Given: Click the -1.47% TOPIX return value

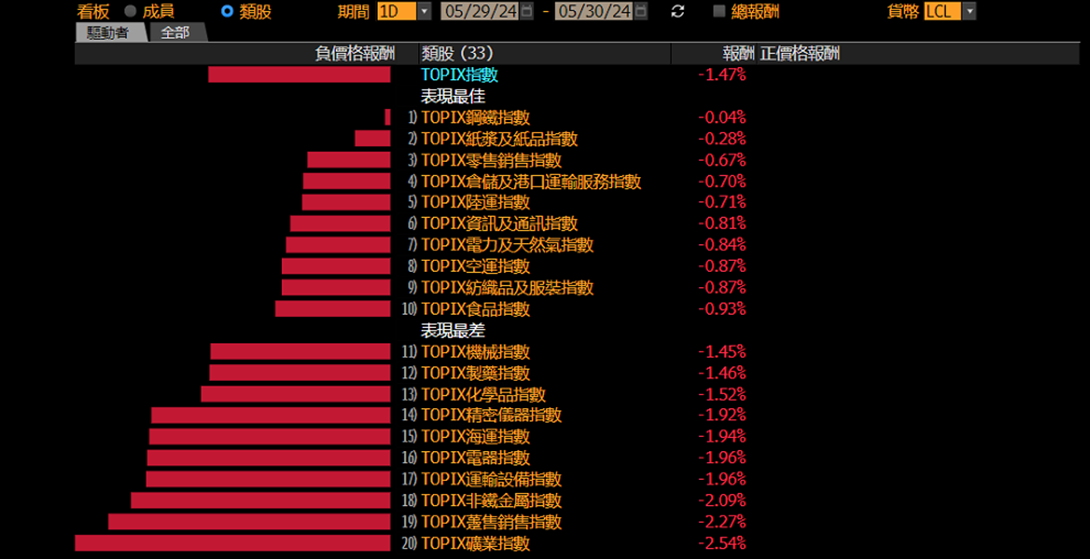Looking at the screenshot, I should (722, 74).
